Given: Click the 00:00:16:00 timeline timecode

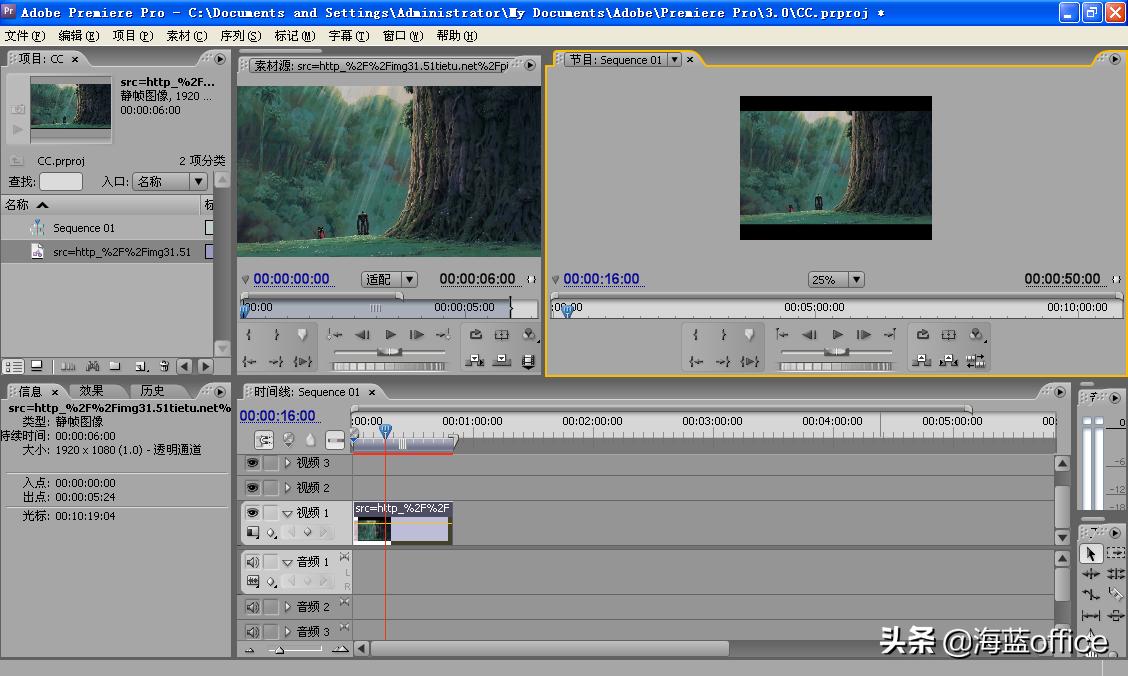Looking at the screenshot, I should coord(277,416).
